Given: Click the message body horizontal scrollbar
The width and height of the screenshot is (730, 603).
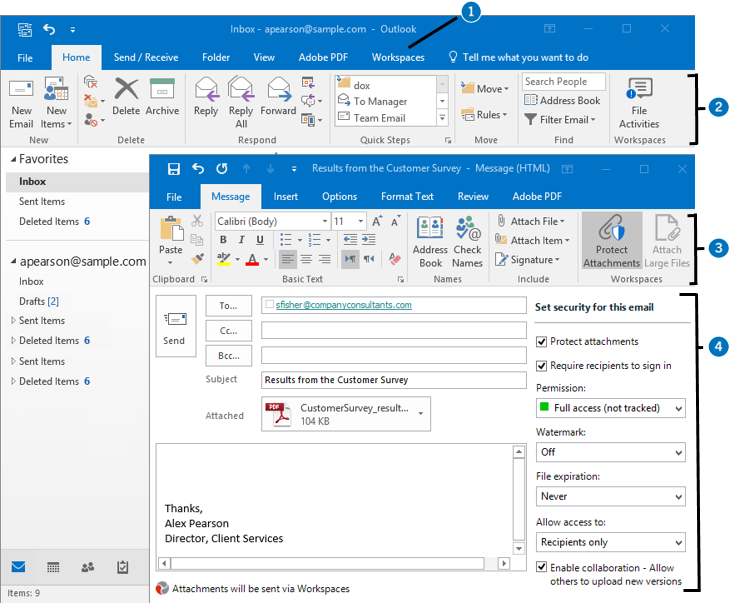Looking at the screenshot, I should point(334,563).
